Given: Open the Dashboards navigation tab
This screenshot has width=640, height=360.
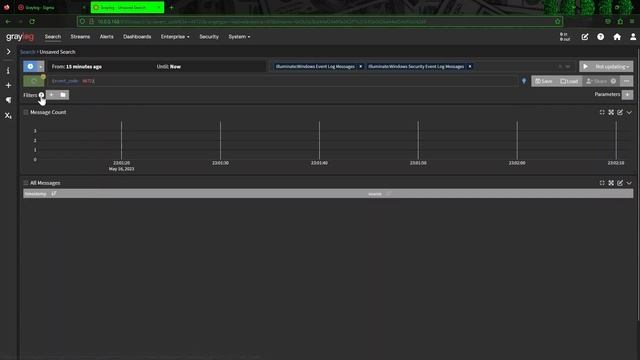Looking at the screenshot, I should tap(137, 37).
